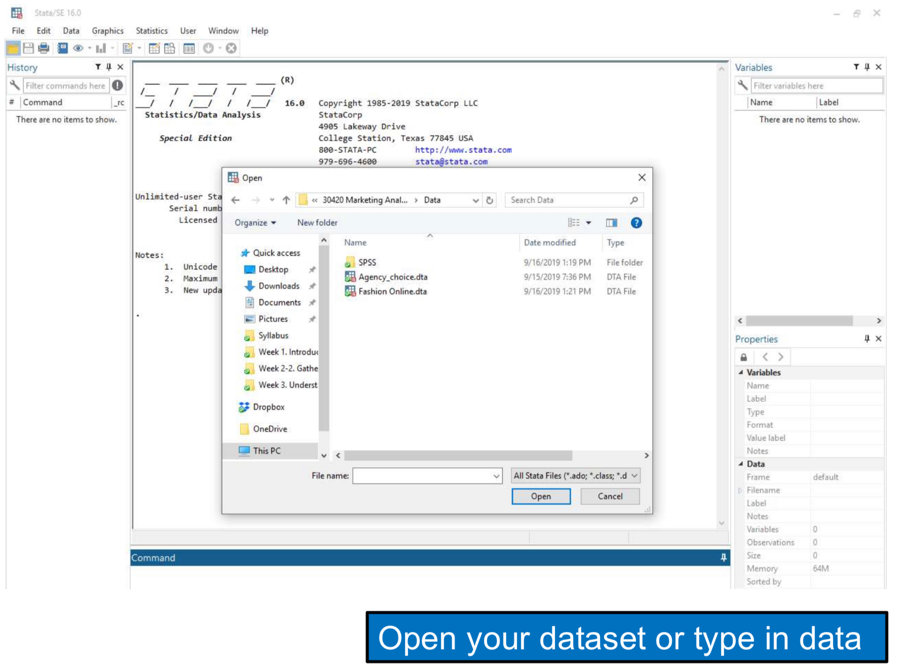
Task: Click previous arrow in Properties panel
Action: 765,357
